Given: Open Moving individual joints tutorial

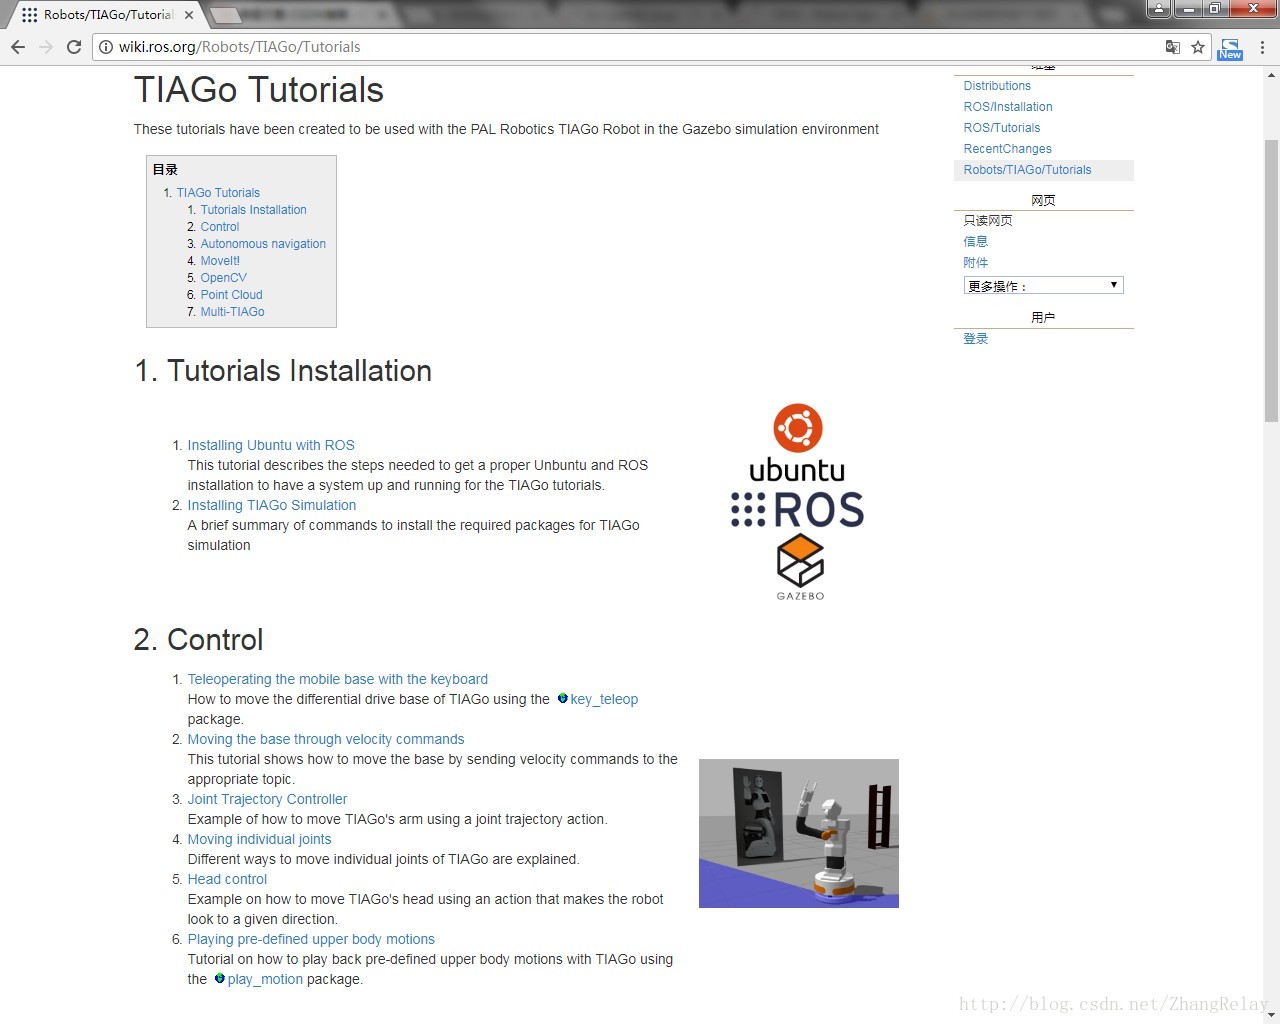Looking at the screenshot, I should click(259, 839).
